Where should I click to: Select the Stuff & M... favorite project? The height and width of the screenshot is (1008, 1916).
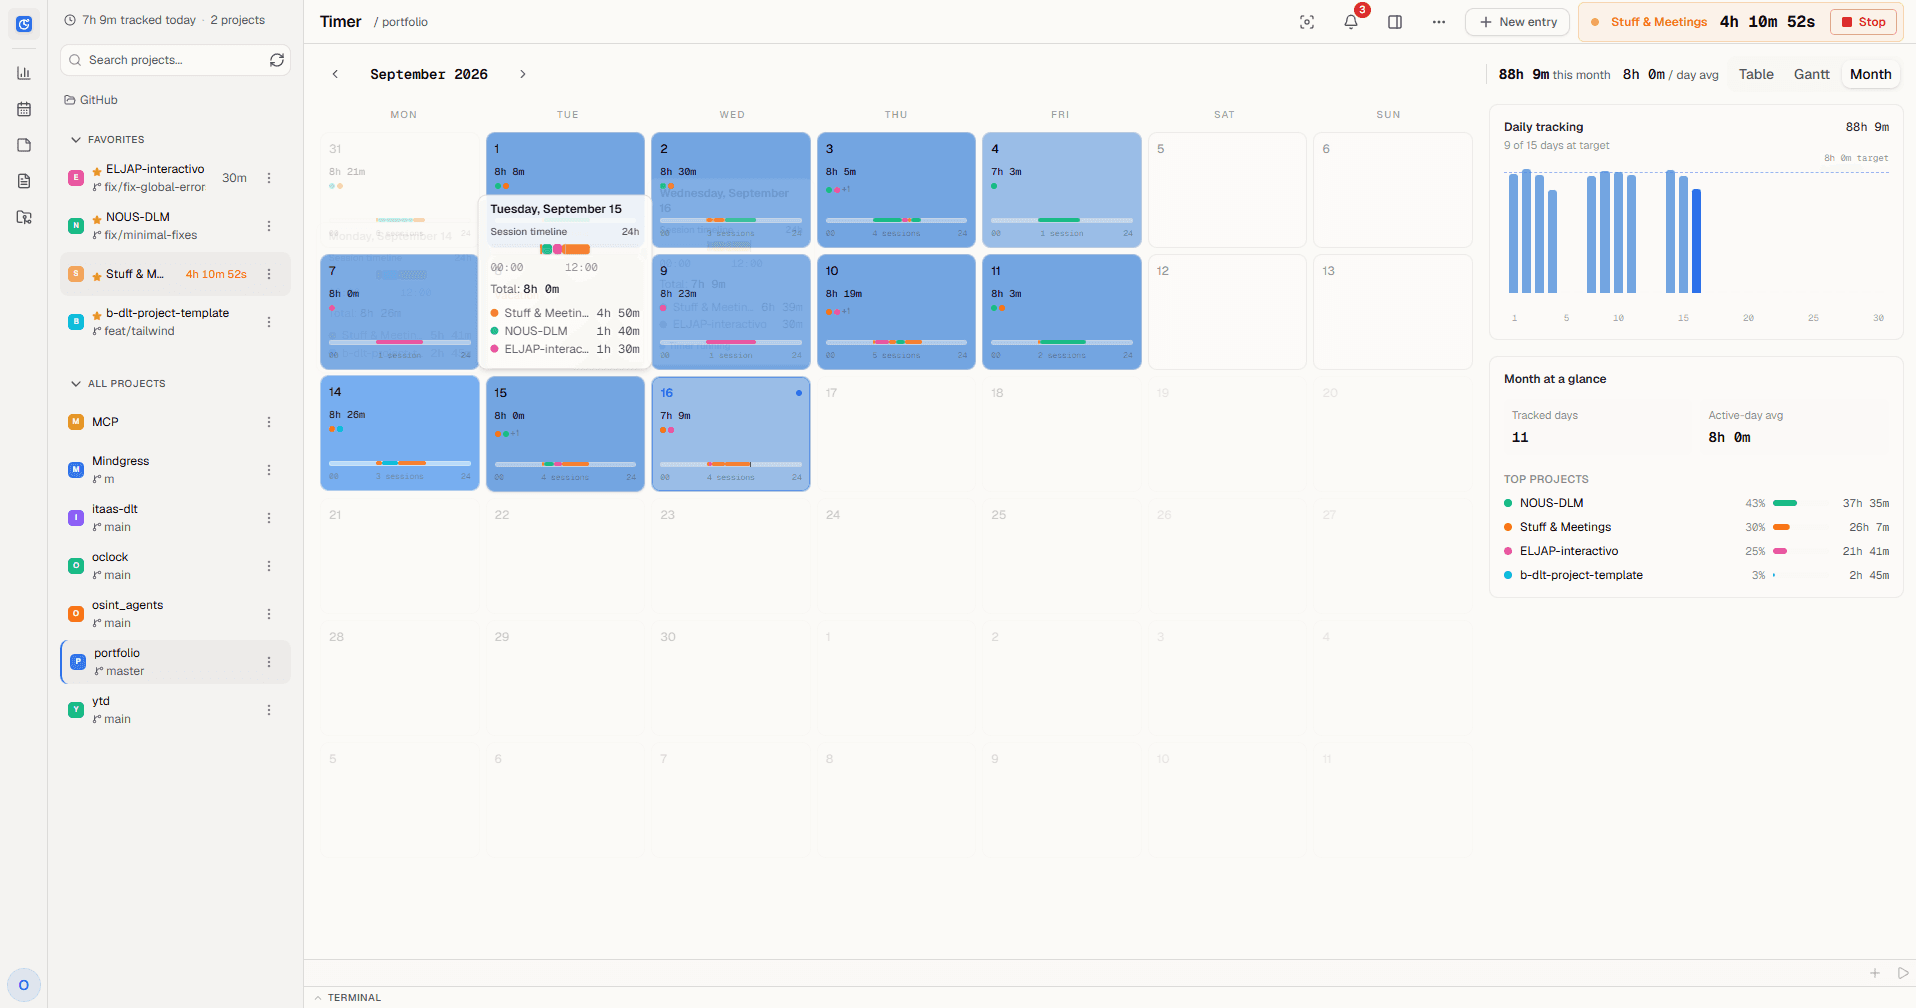176,274
